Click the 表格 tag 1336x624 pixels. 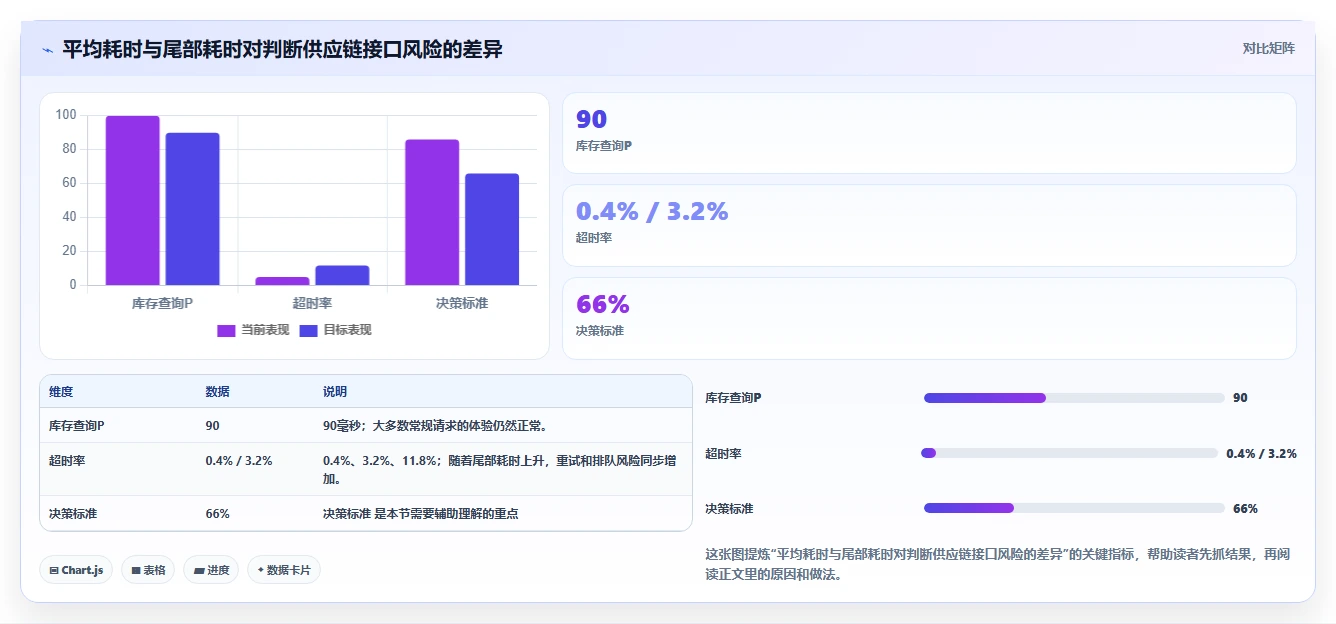pos(148,570)
